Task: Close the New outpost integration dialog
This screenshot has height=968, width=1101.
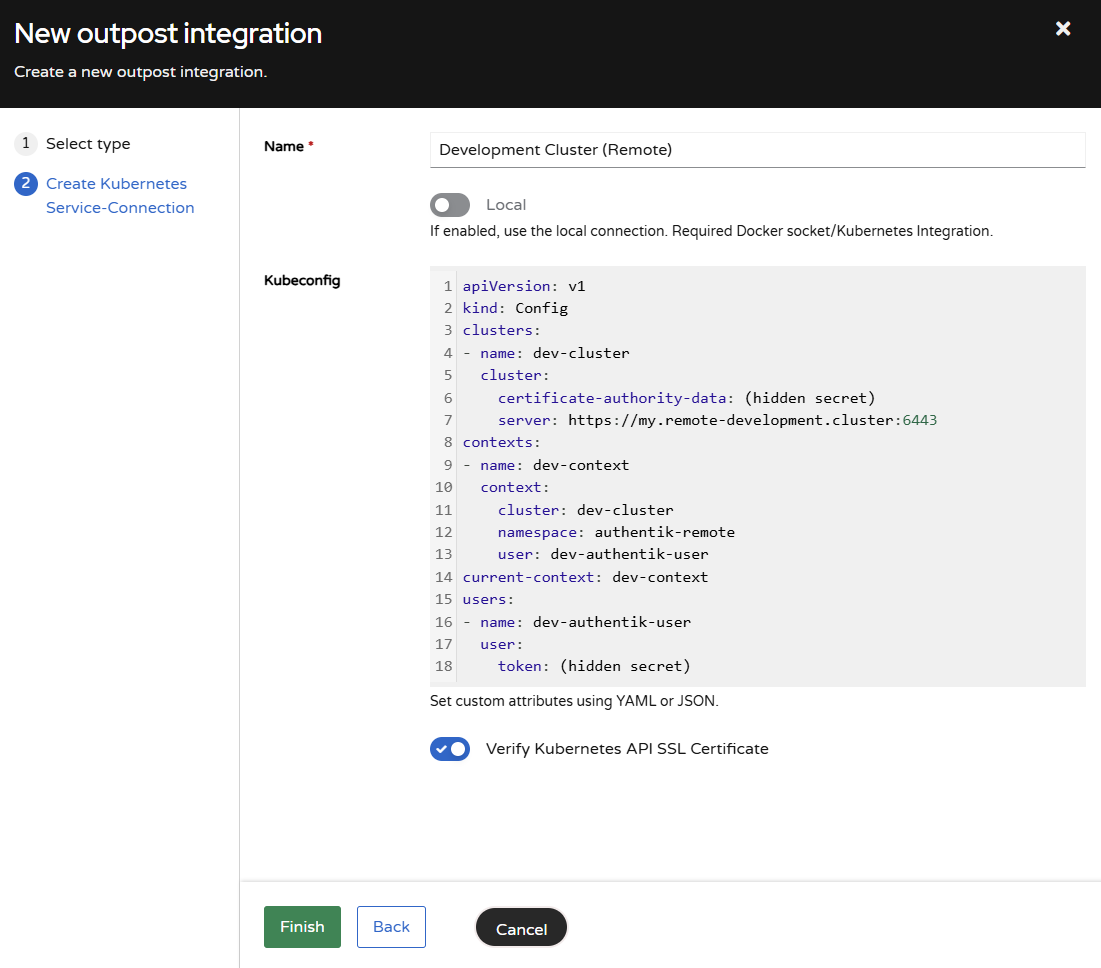Action: pos(1063,29)
